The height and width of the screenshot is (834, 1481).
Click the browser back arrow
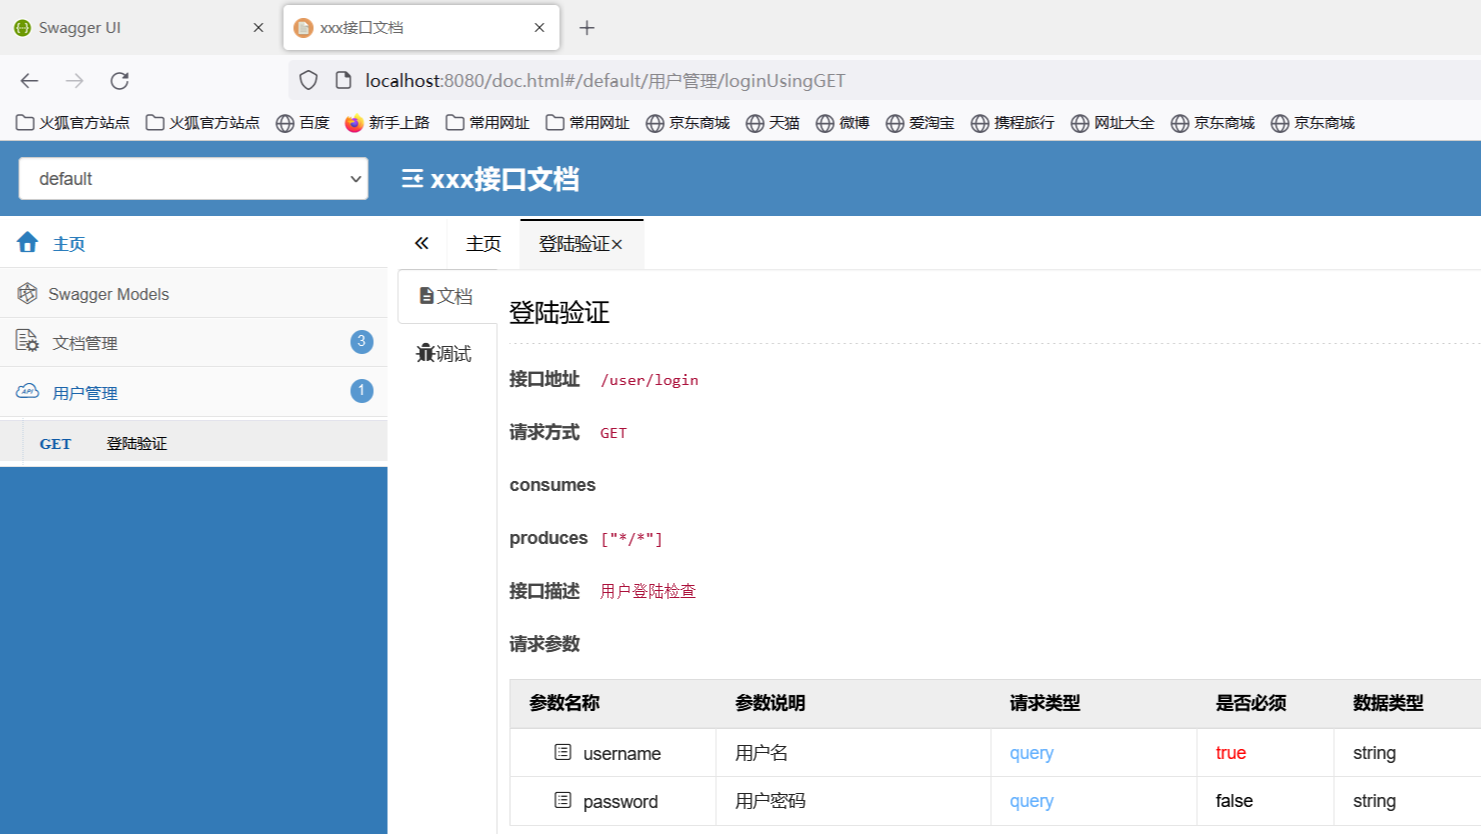[29, 81]
